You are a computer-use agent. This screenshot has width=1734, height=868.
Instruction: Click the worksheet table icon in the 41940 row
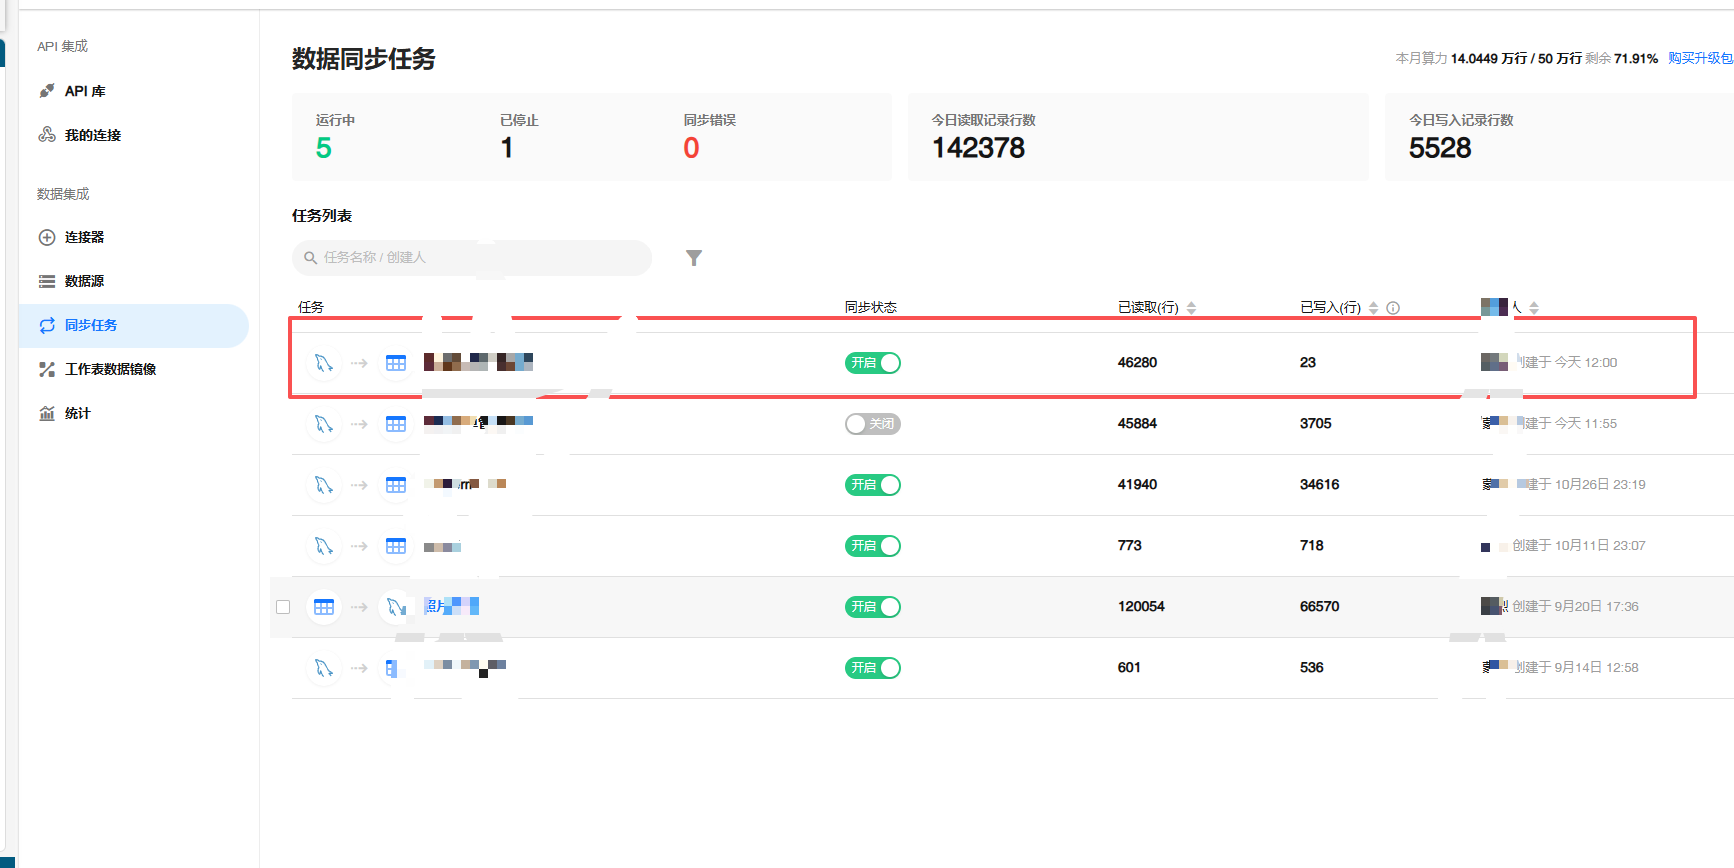396,485
